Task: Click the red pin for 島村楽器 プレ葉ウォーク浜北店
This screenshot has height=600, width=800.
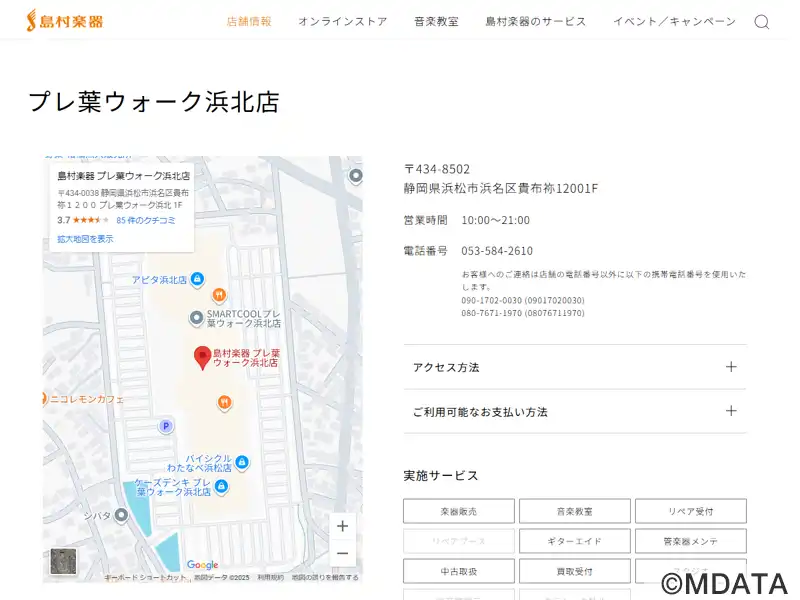Action: coord(202,357)
